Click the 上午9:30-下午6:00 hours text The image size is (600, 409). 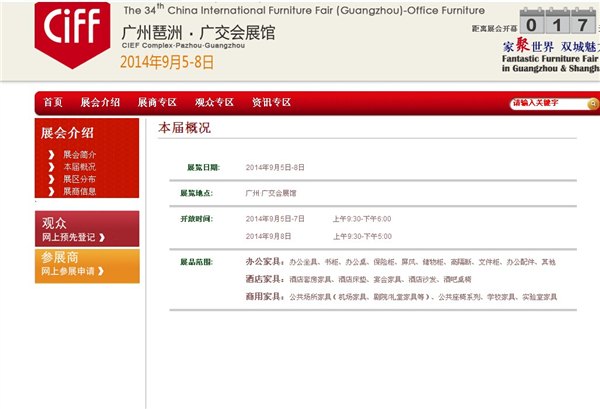tap(362, 219)
